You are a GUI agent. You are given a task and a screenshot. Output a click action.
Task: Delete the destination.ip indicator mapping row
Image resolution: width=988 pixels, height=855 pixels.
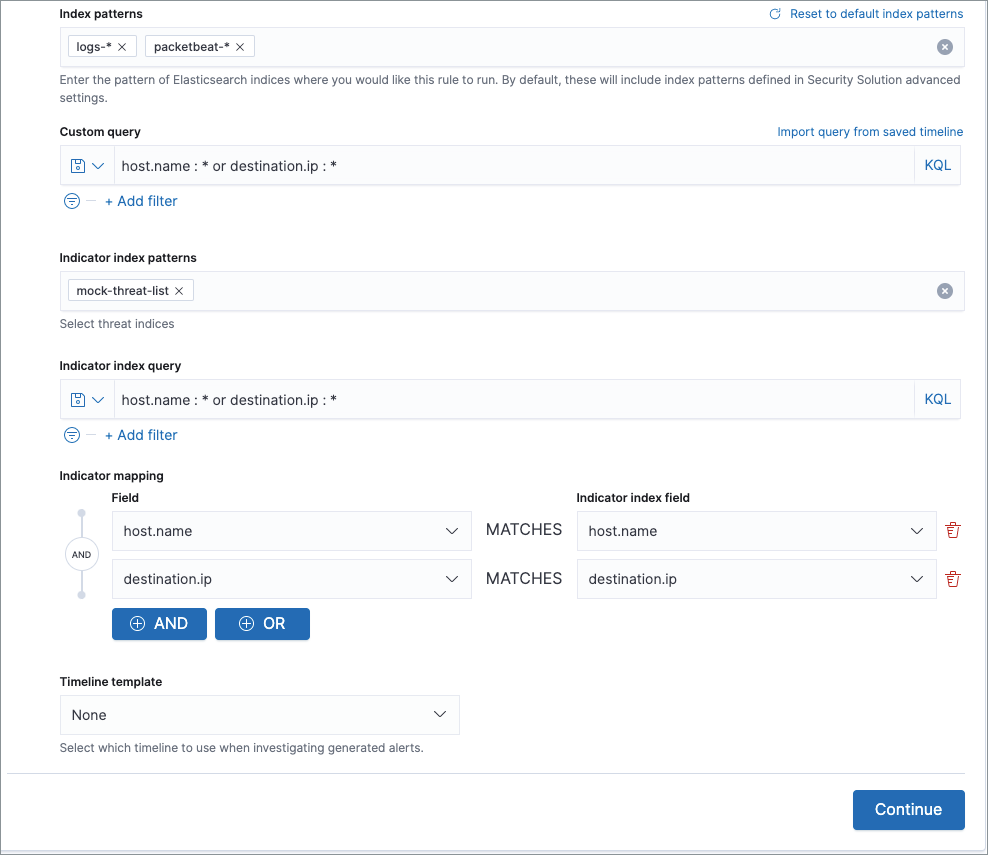tap(952, 579)
